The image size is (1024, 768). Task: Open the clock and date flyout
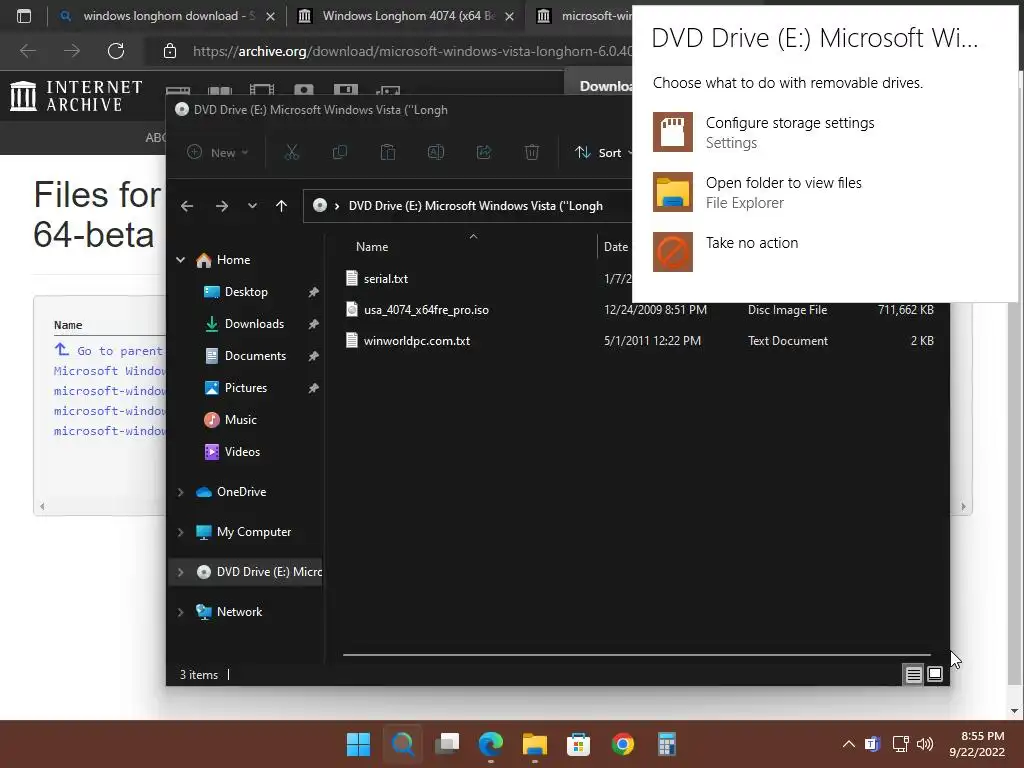[977, 744]
